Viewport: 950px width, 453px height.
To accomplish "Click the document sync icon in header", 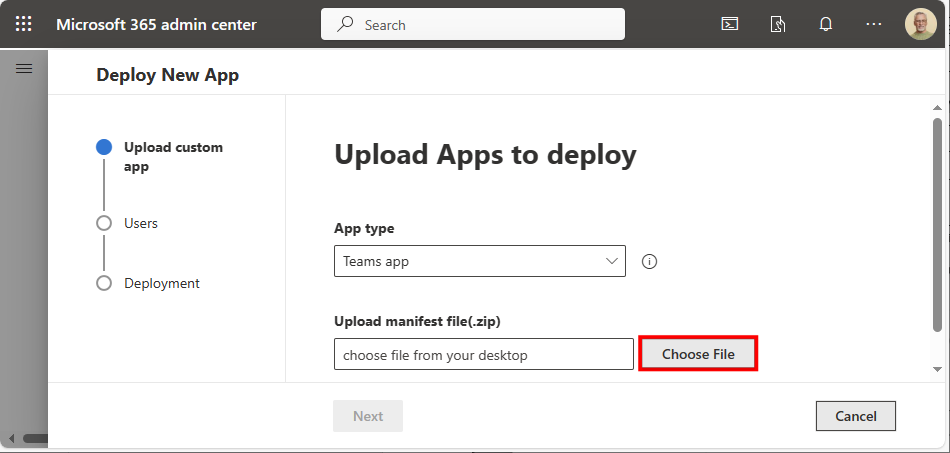I will click(x=777, y=24).
